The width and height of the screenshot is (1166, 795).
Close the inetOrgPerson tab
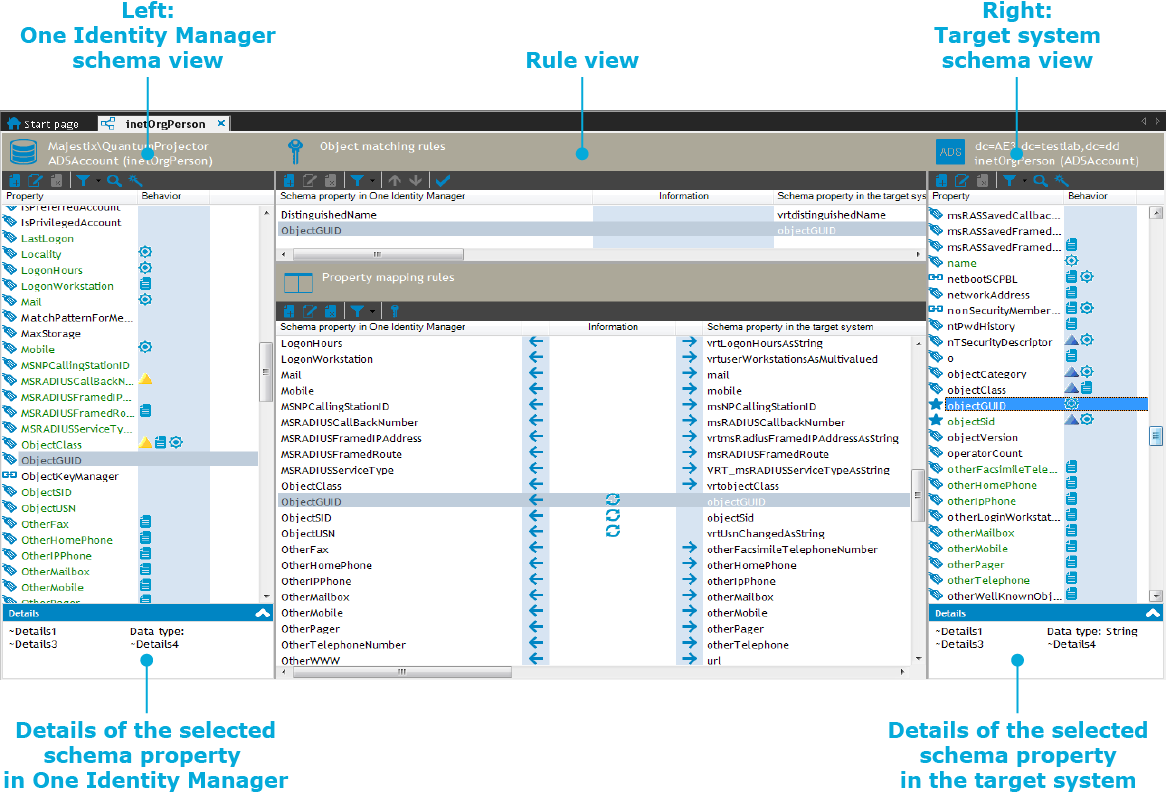[x=222, y=123]
